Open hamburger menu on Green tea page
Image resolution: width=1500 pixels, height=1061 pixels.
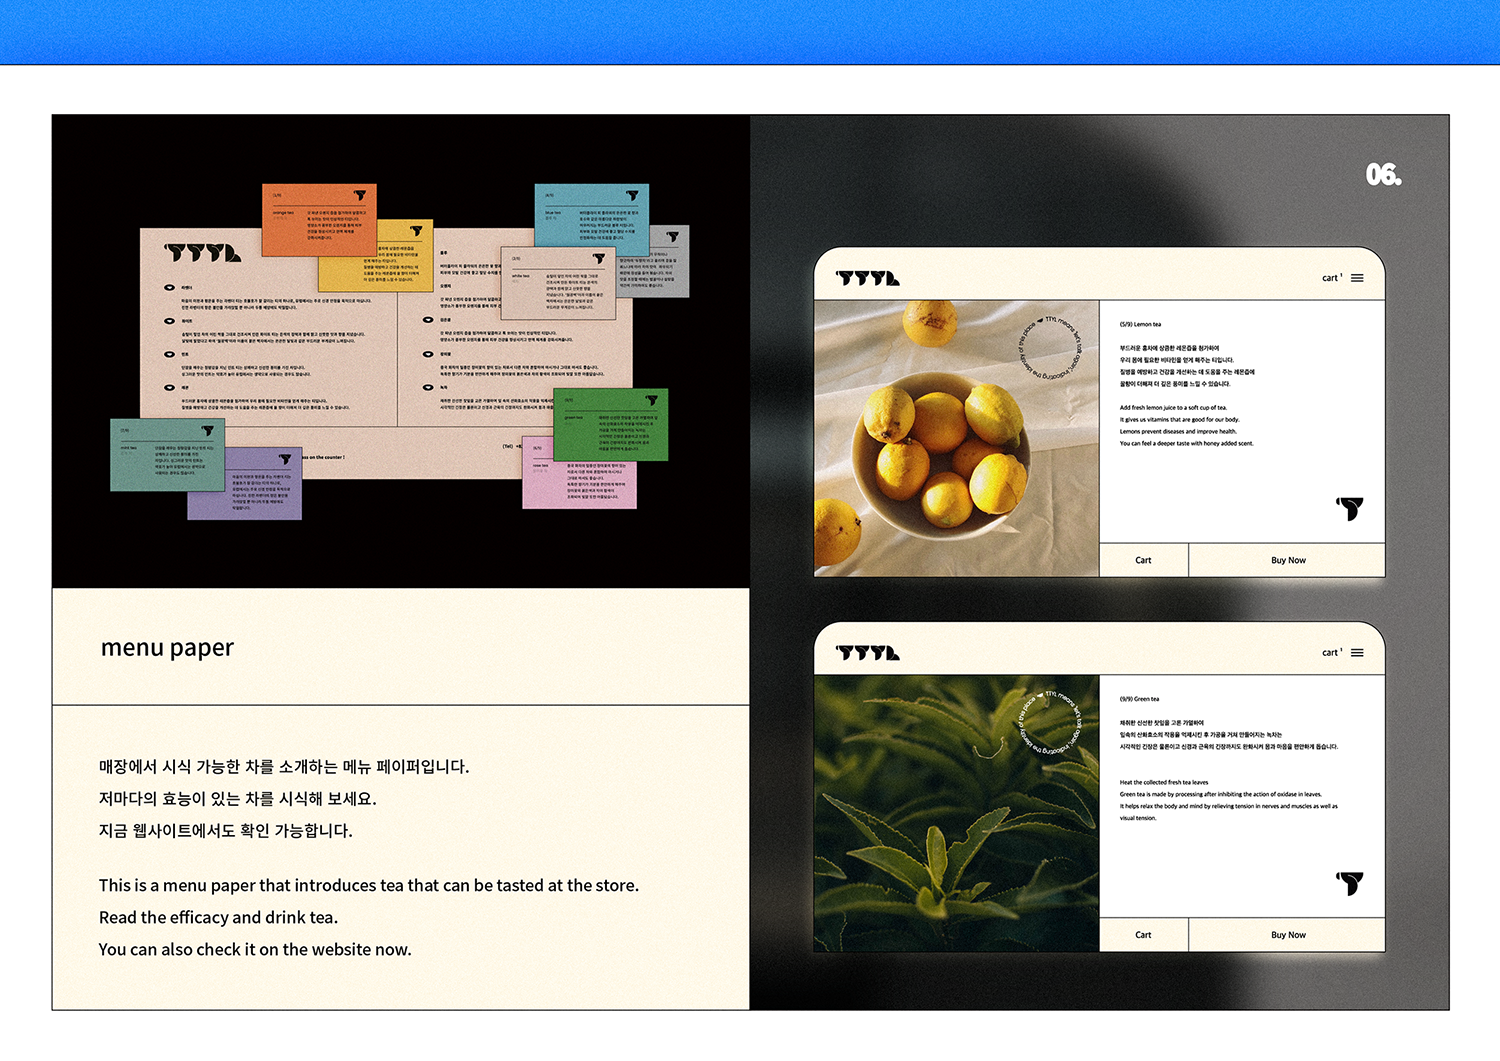pyautogui.click(x=1357, y=653)
